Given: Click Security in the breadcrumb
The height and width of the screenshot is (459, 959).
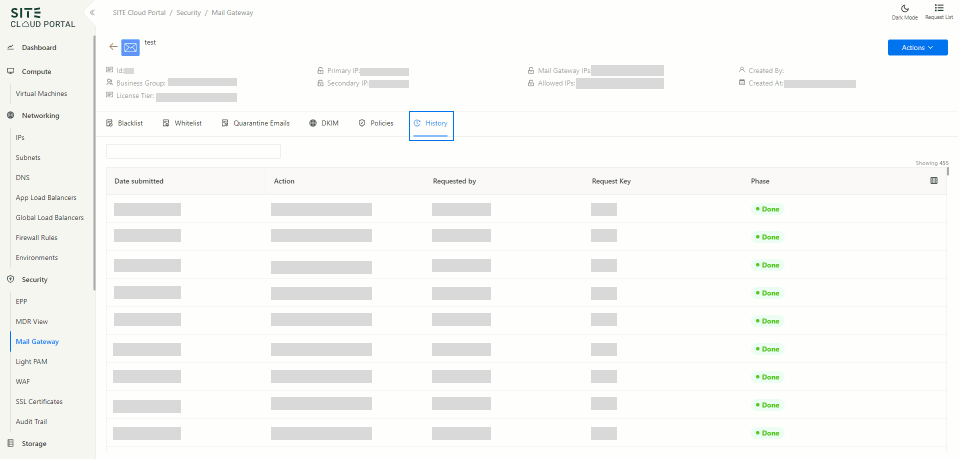Looking at the screenshot, I should pyautogui.click(x=188, y=13).
